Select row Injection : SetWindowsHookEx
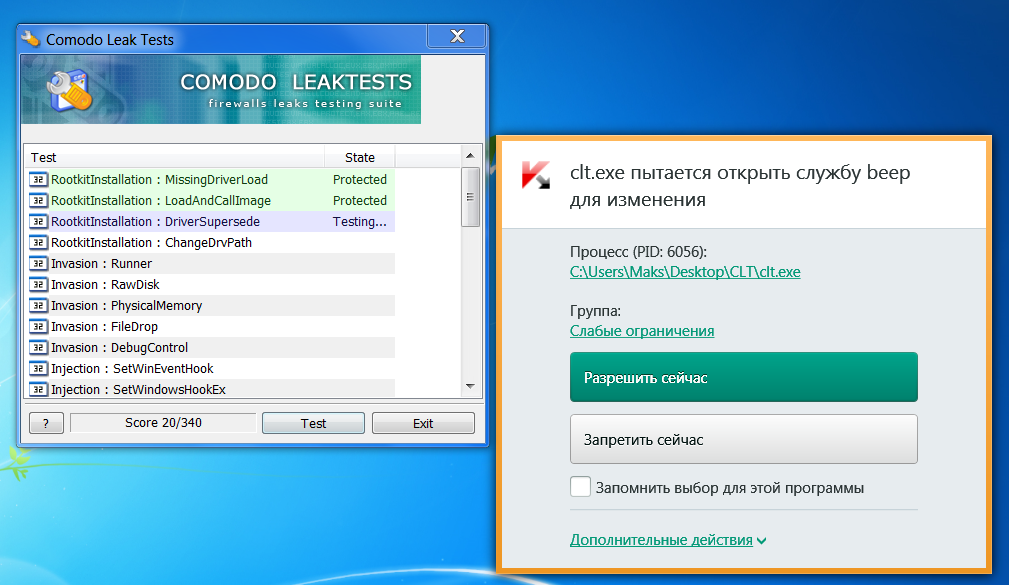Screen dimensions: 1009x585 [x=210, y=389]
